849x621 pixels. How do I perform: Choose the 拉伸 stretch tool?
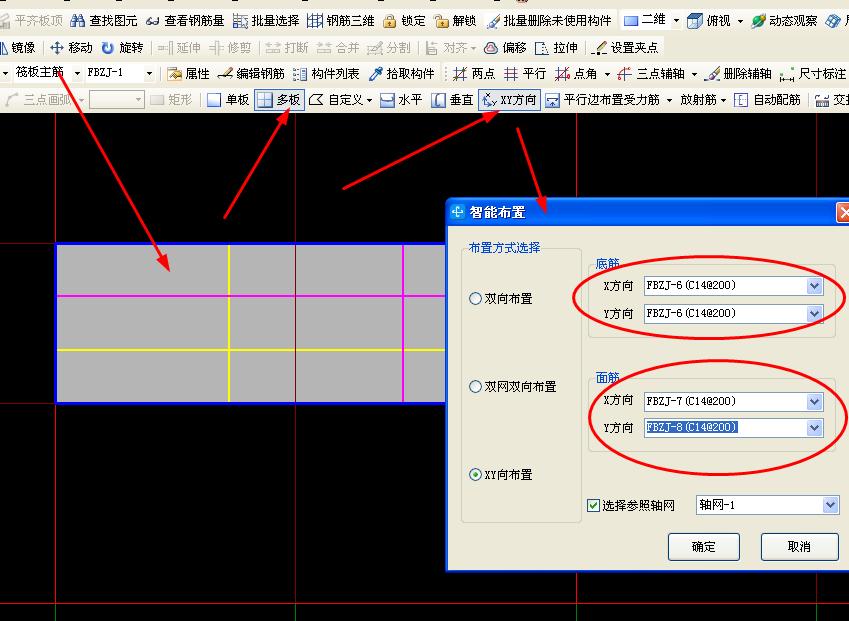pyautogui.click(x=556, y=48)
